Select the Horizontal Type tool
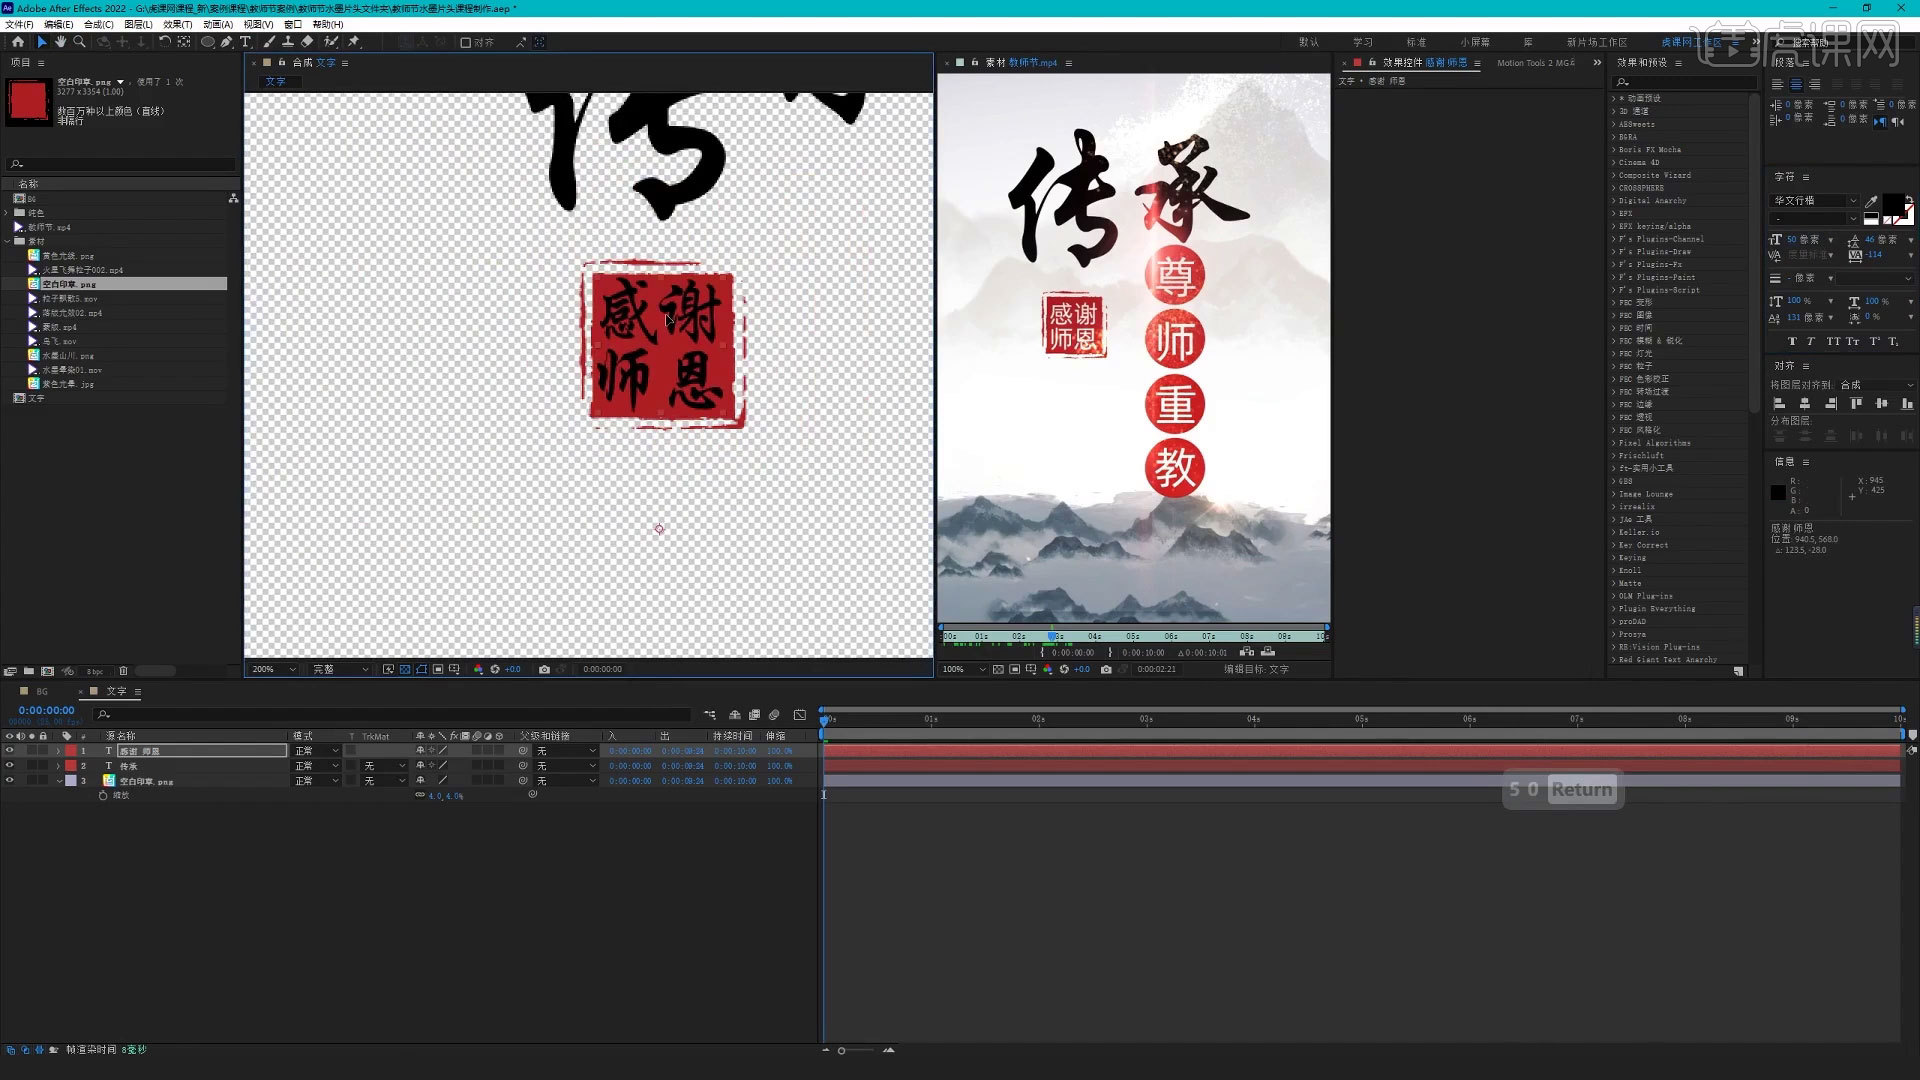 pos(245,42)
